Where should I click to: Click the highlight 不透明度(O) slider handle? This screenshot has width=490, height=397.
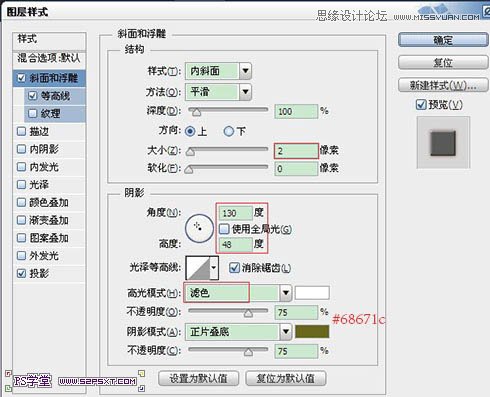248,313
